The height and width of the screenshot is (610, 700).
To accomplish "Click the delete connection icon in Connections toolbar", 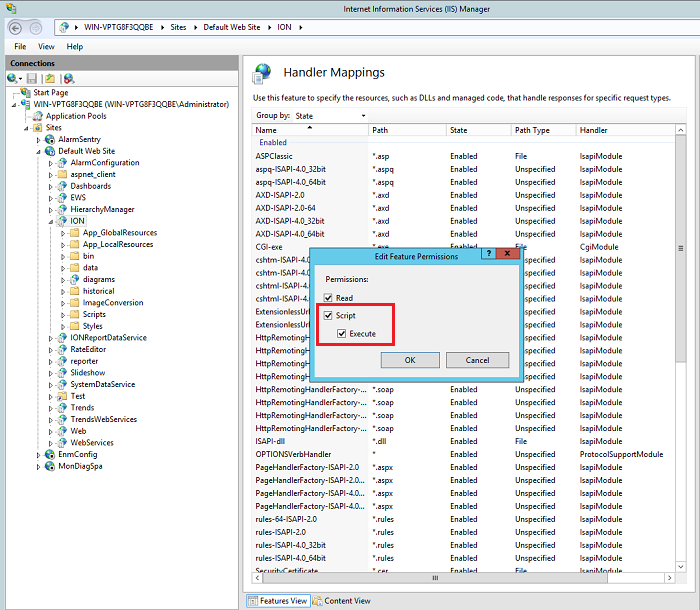I will (68, 79).
